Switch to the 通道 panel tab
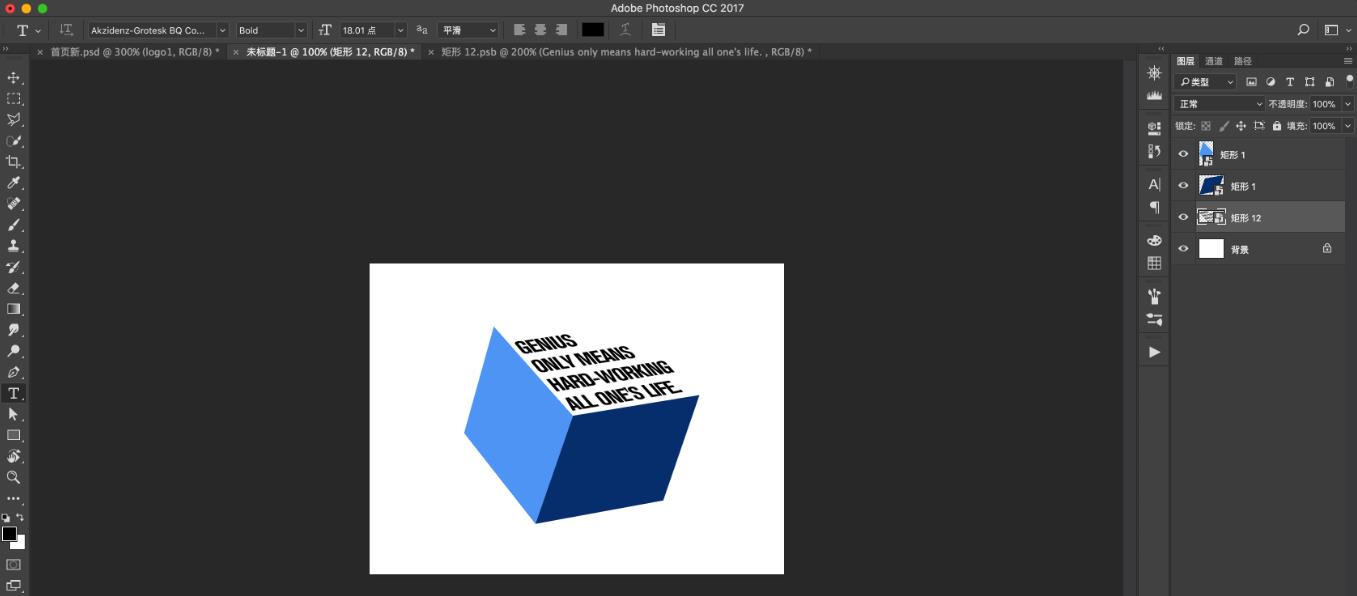1357x596 pixels. [x=1213, y=61]
